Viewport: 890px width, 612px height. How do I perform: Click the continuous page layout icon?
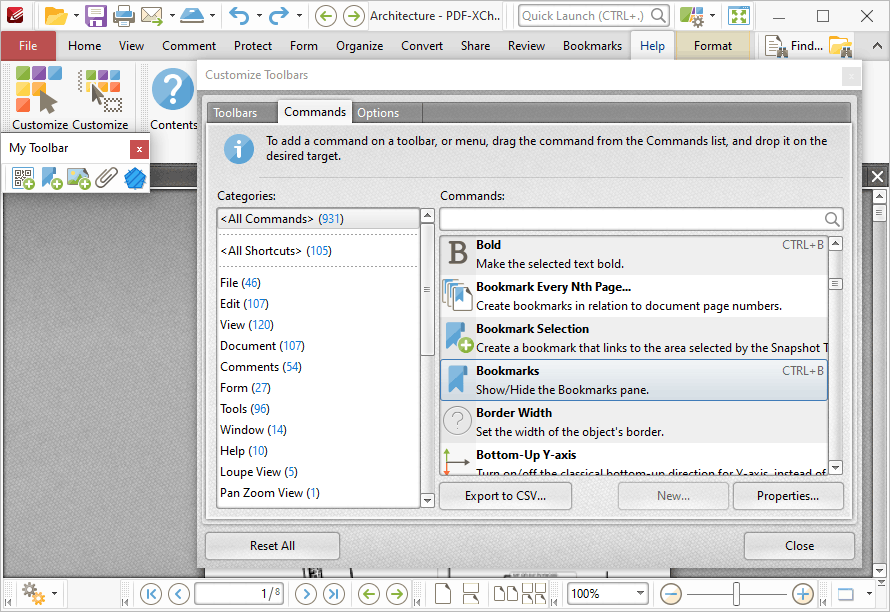(471, 594)
